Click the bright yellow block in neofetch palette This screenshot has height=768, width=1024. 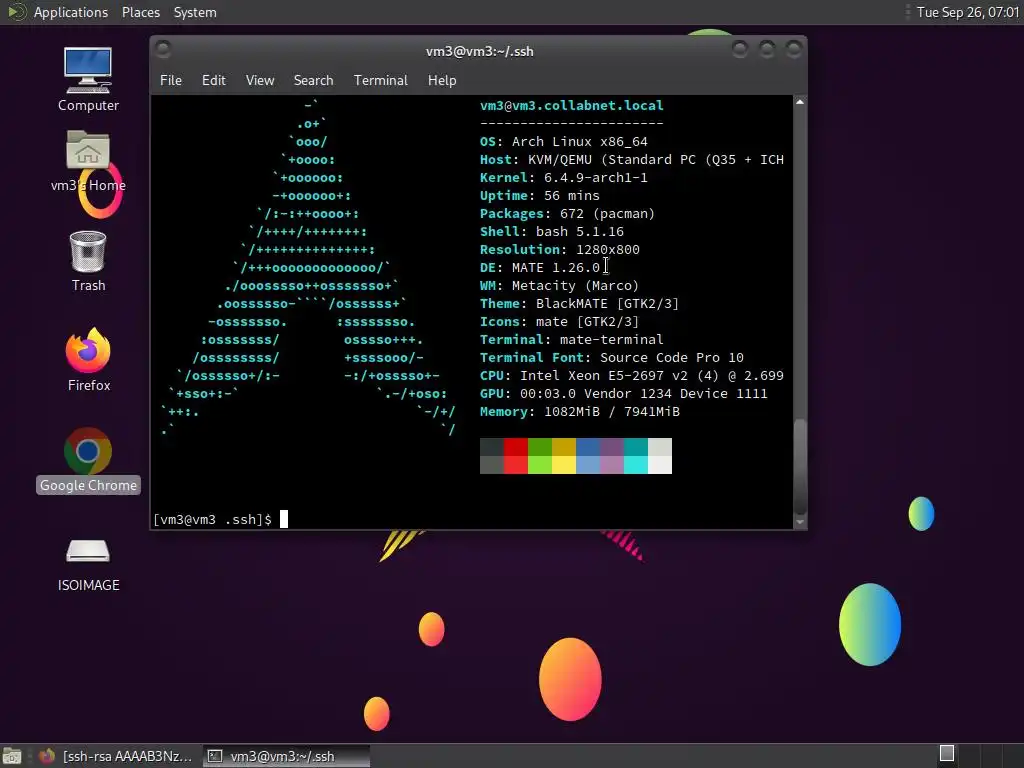[x=564, y=464]
